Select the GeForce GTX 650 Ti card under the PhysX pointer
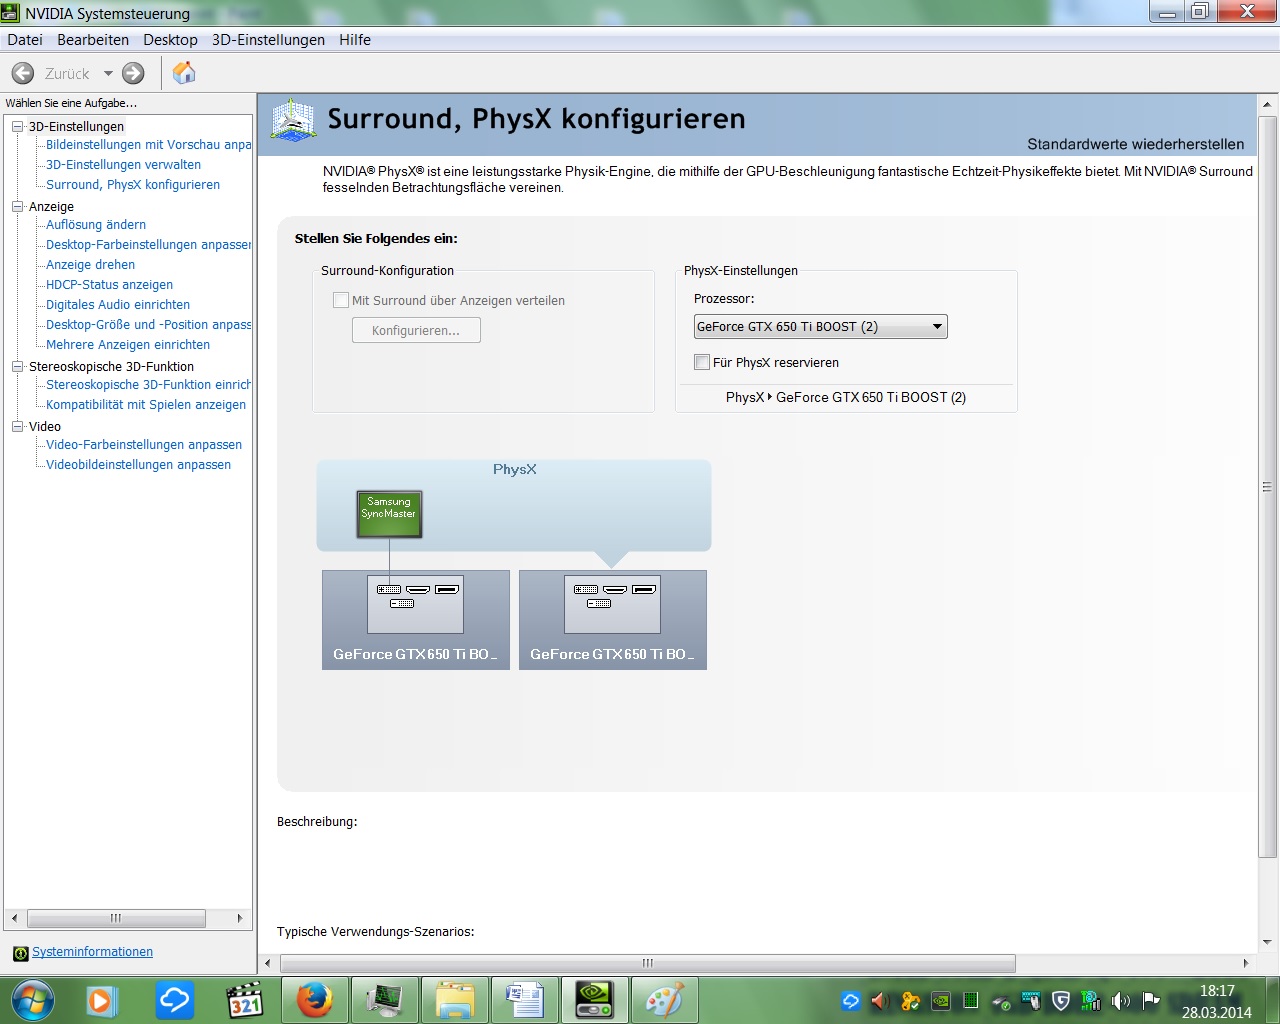Image resolution: width=1280 pixels, height=1024 pixels. [x=612, y=620]
